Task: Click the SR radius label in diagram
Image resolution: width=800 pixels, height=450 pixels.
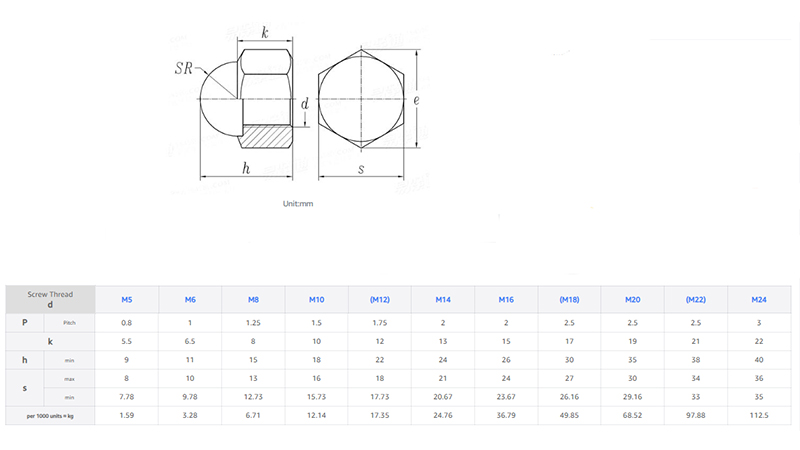Action: click(184, 69)
